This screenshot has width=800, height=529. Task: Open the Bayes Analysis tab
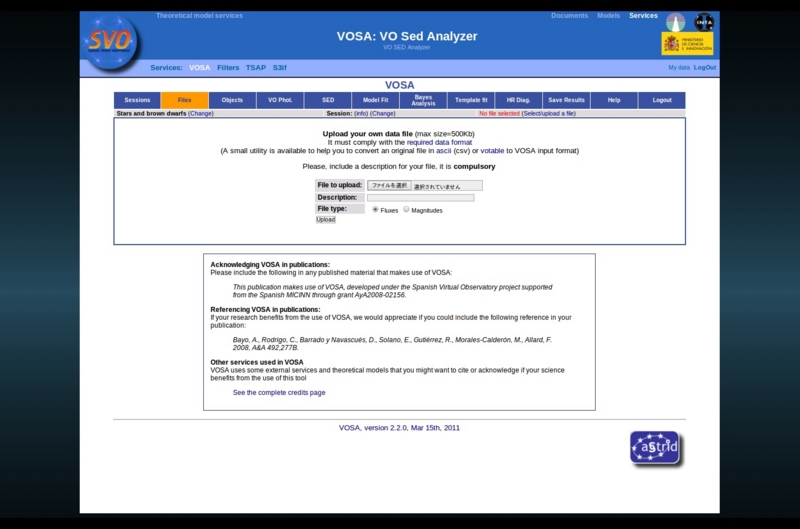(x=423, y=100)
